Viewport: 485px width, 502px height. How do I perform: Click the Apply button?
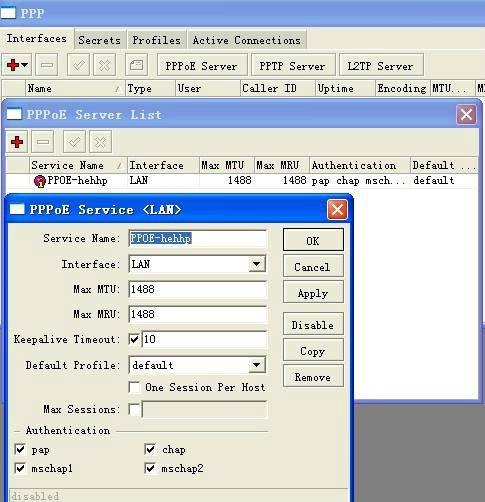313,293
